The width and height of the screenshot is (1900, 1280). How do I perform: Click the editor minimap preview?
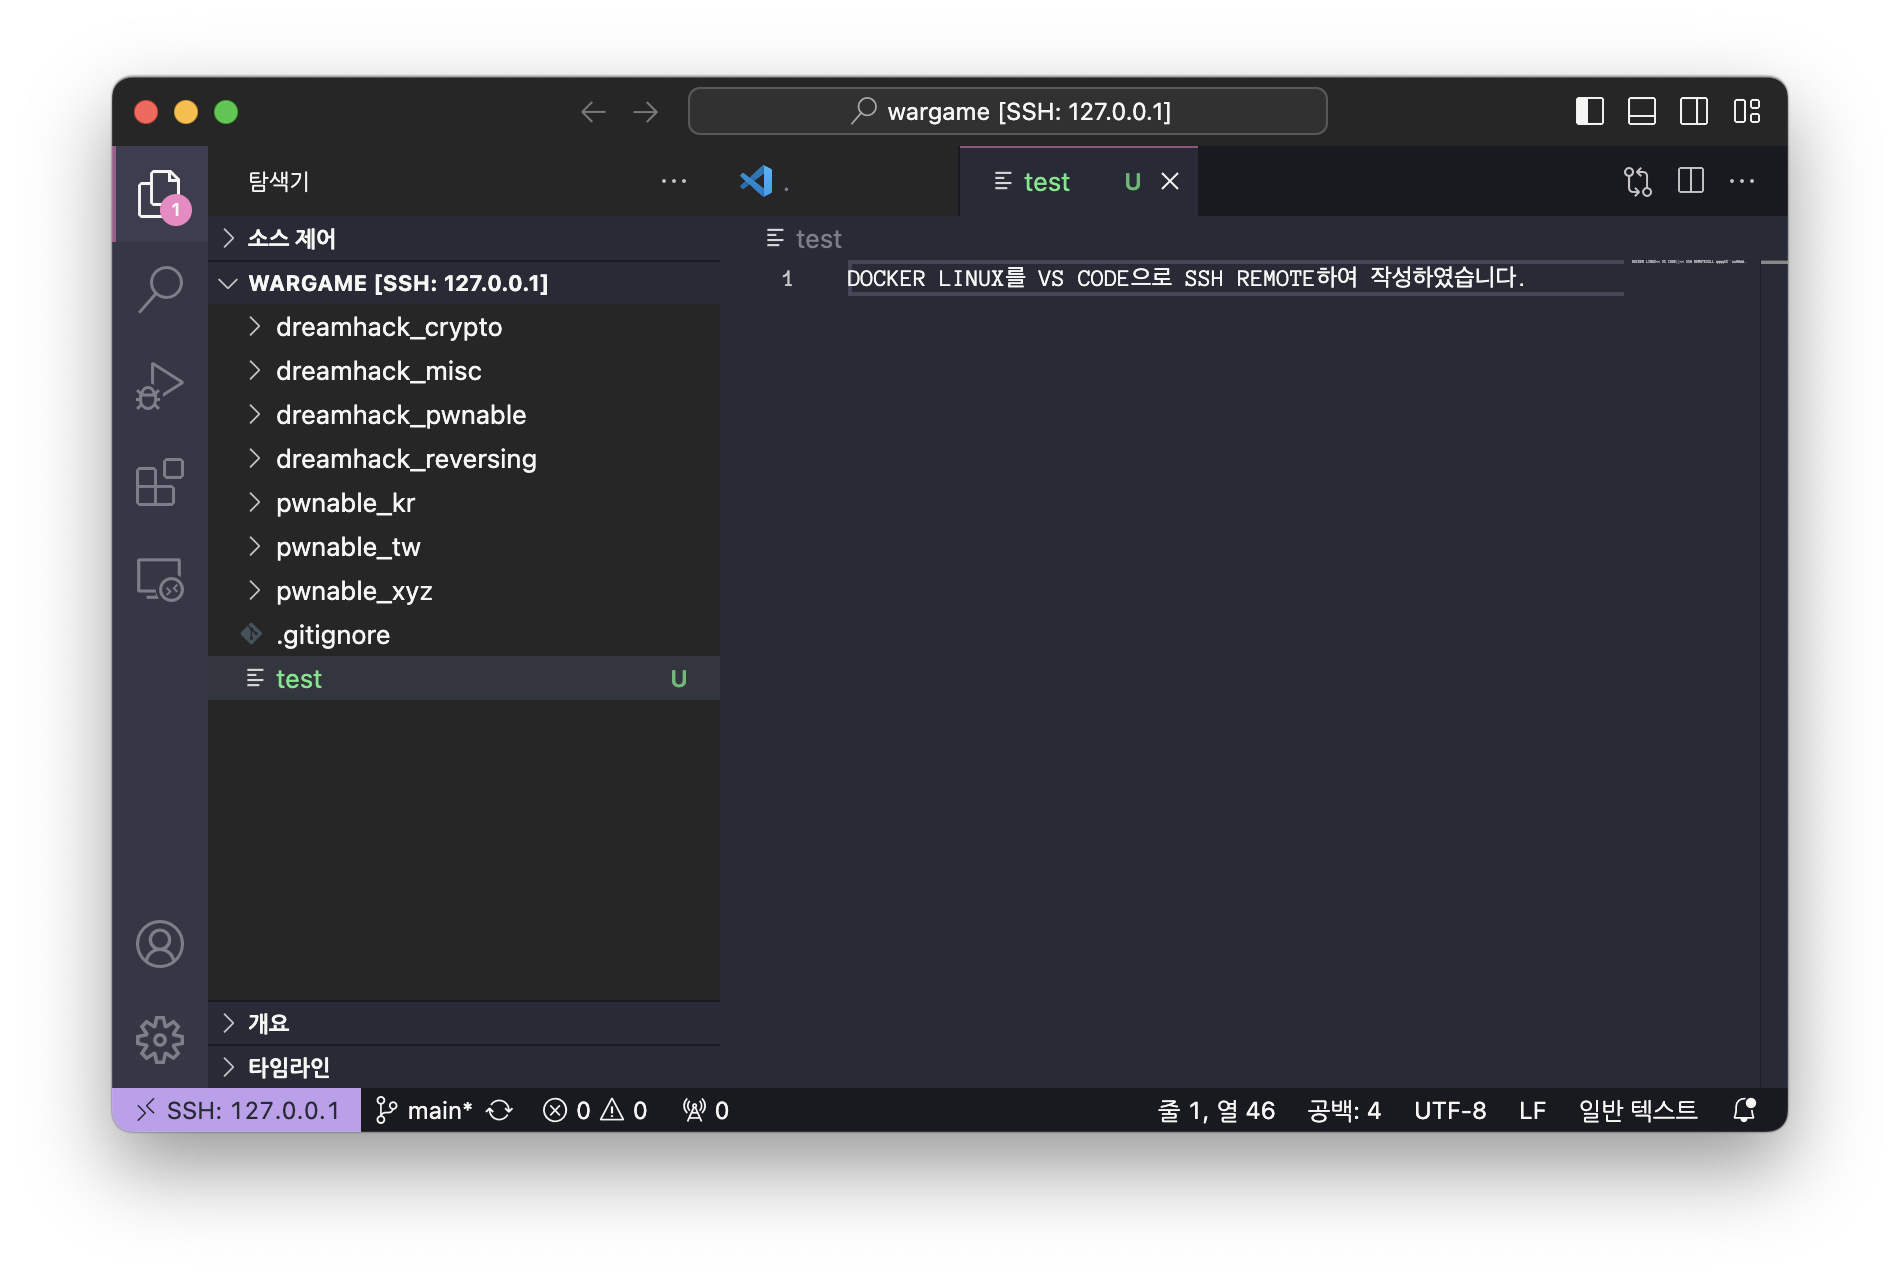tap(1688, 262)
